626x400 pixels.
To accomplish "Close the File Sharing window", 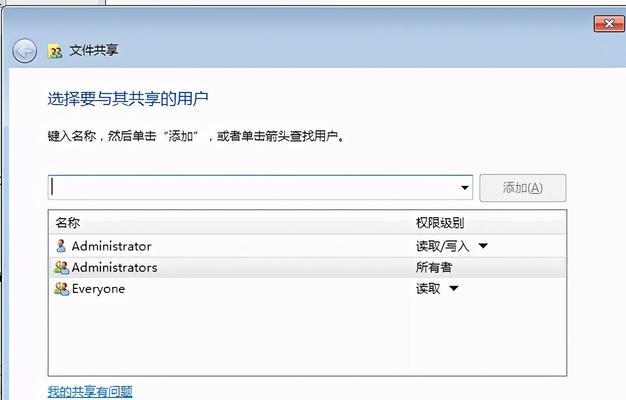I will (x=609, y=24).
